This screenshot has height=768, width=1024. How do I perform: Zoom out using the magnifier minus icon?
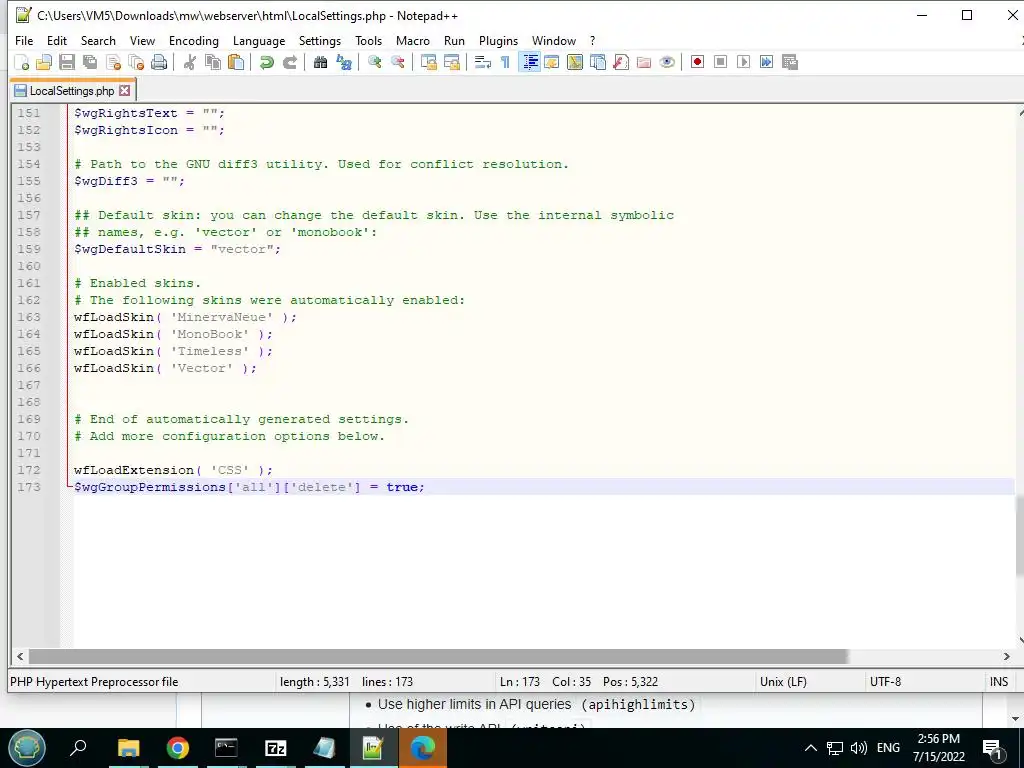point(397,62)
